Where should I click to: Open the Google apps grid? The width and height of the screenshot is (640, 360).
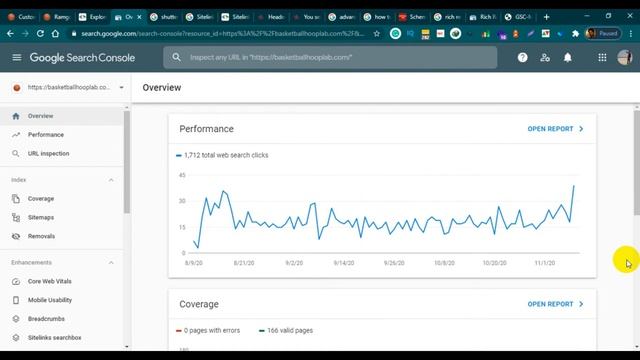[602, 58]
